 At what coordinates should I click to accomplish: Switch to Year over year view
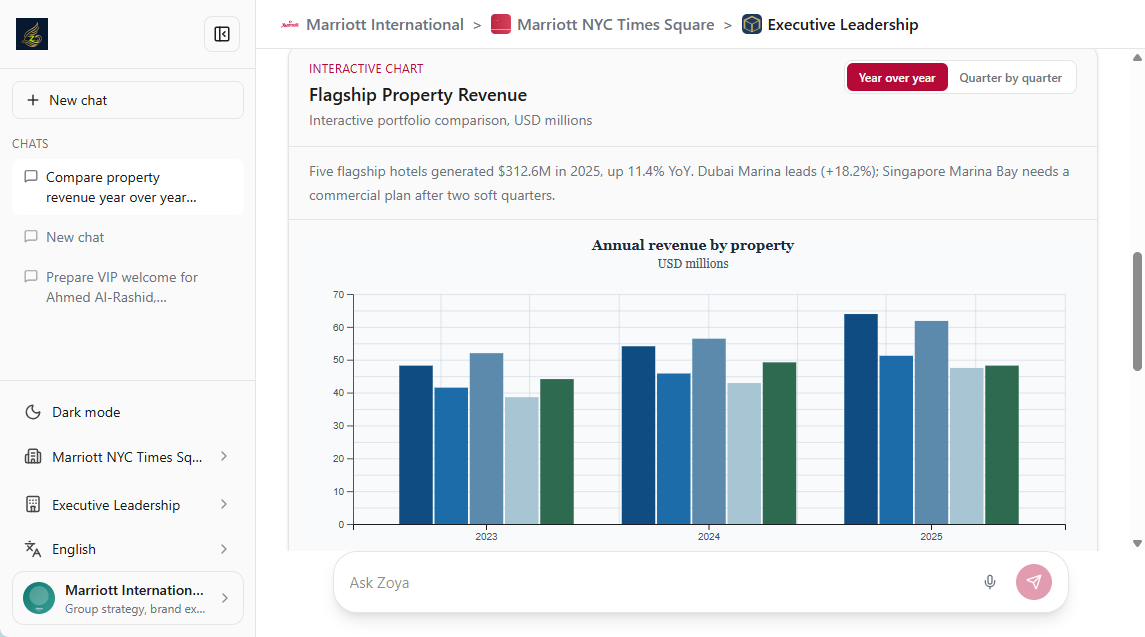click(x=897, y=77)
